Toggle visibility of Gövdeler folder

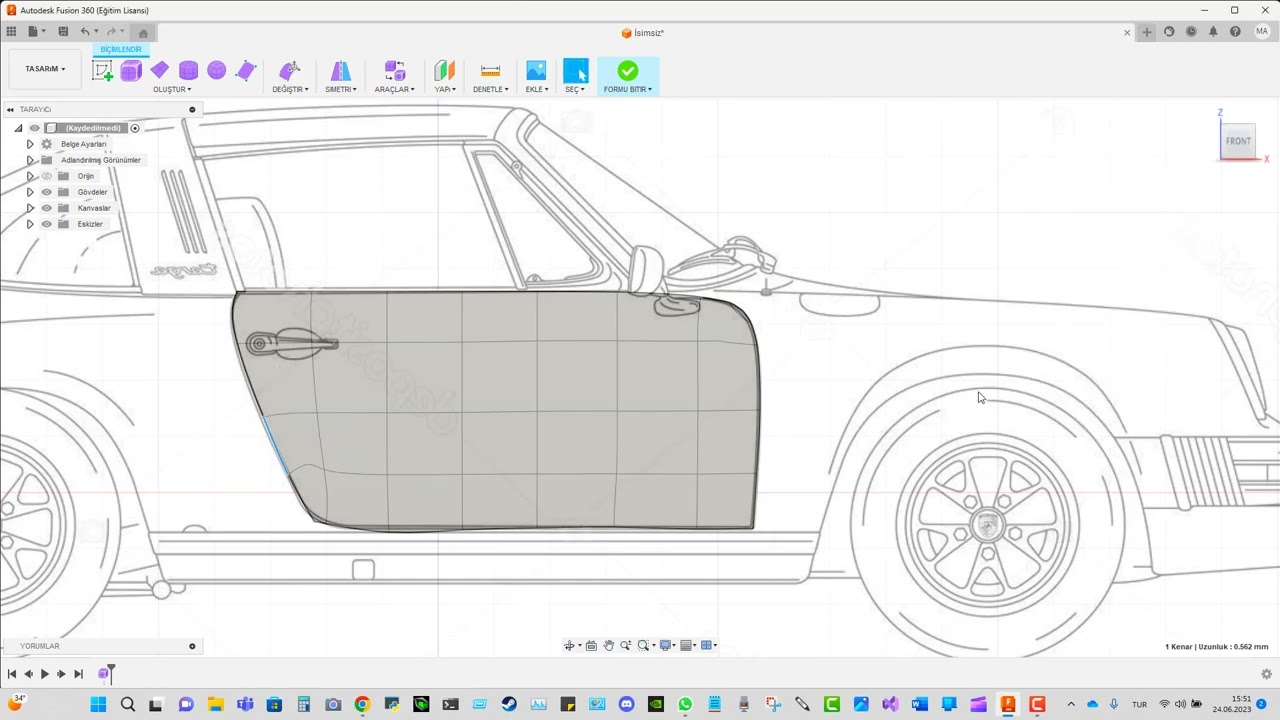pos(46,192)
